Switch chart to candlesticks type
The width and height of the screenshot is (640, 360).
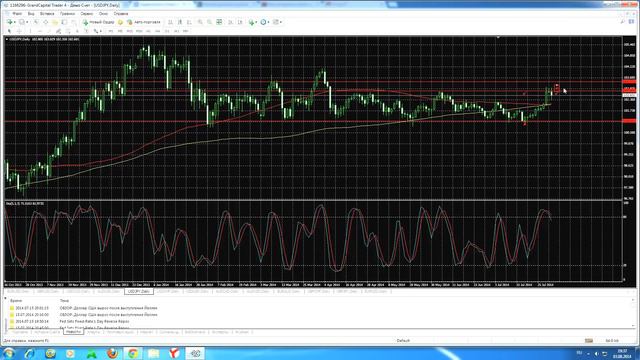click(180, 22)
